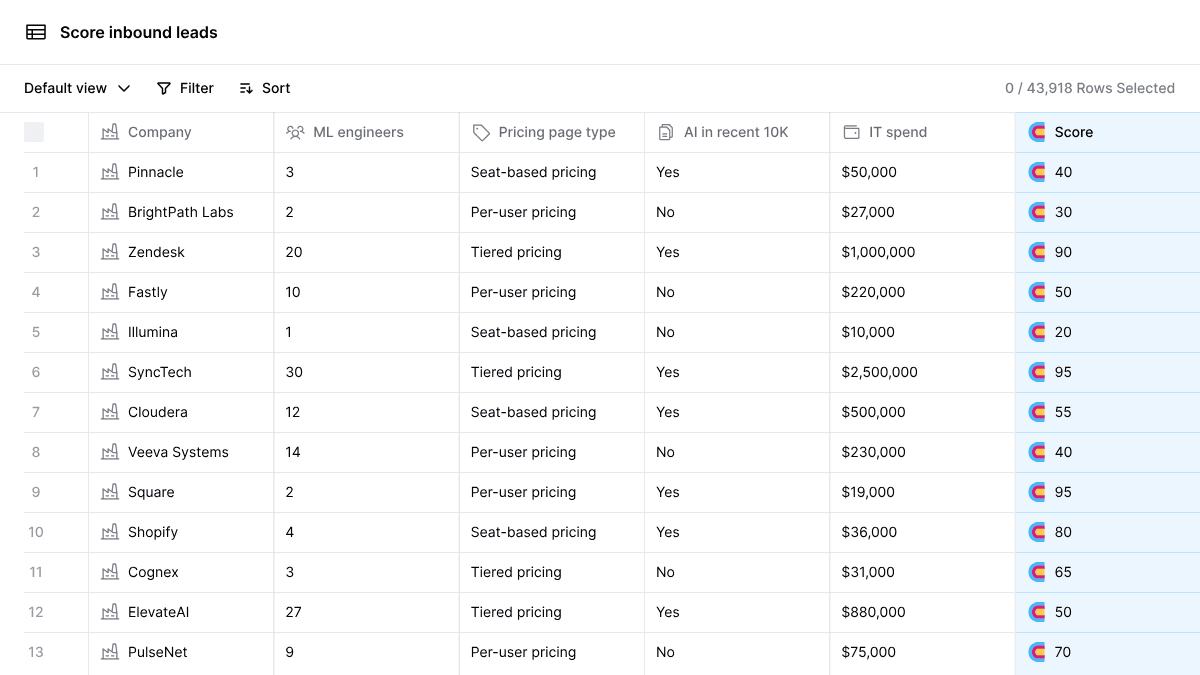Select row 1 by its row number
This screenshot has width=1200, height=675.
coord(36,172)
